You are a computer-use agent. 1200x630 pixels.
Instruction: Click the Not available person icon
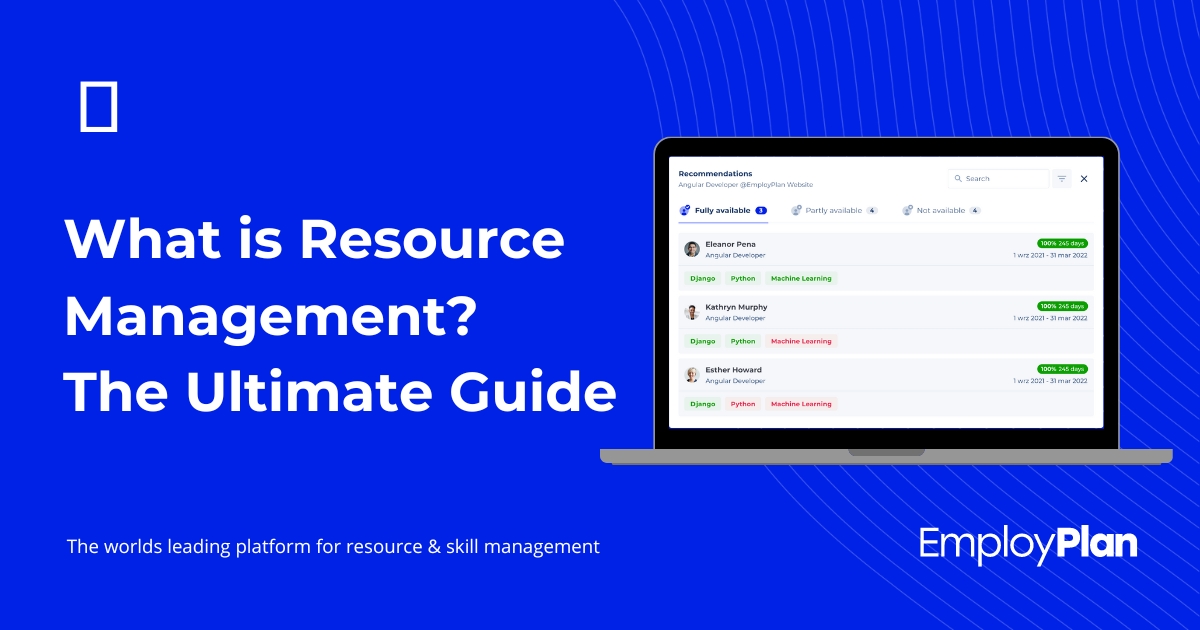[x=907, y=210]
